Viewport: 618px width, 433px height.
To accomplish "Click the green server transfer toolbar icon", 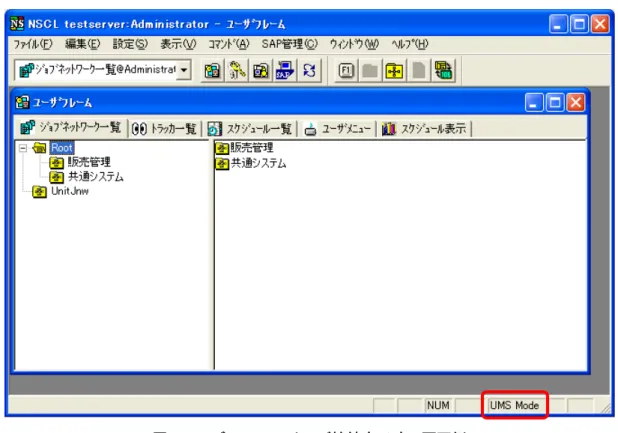I will 443,71.
